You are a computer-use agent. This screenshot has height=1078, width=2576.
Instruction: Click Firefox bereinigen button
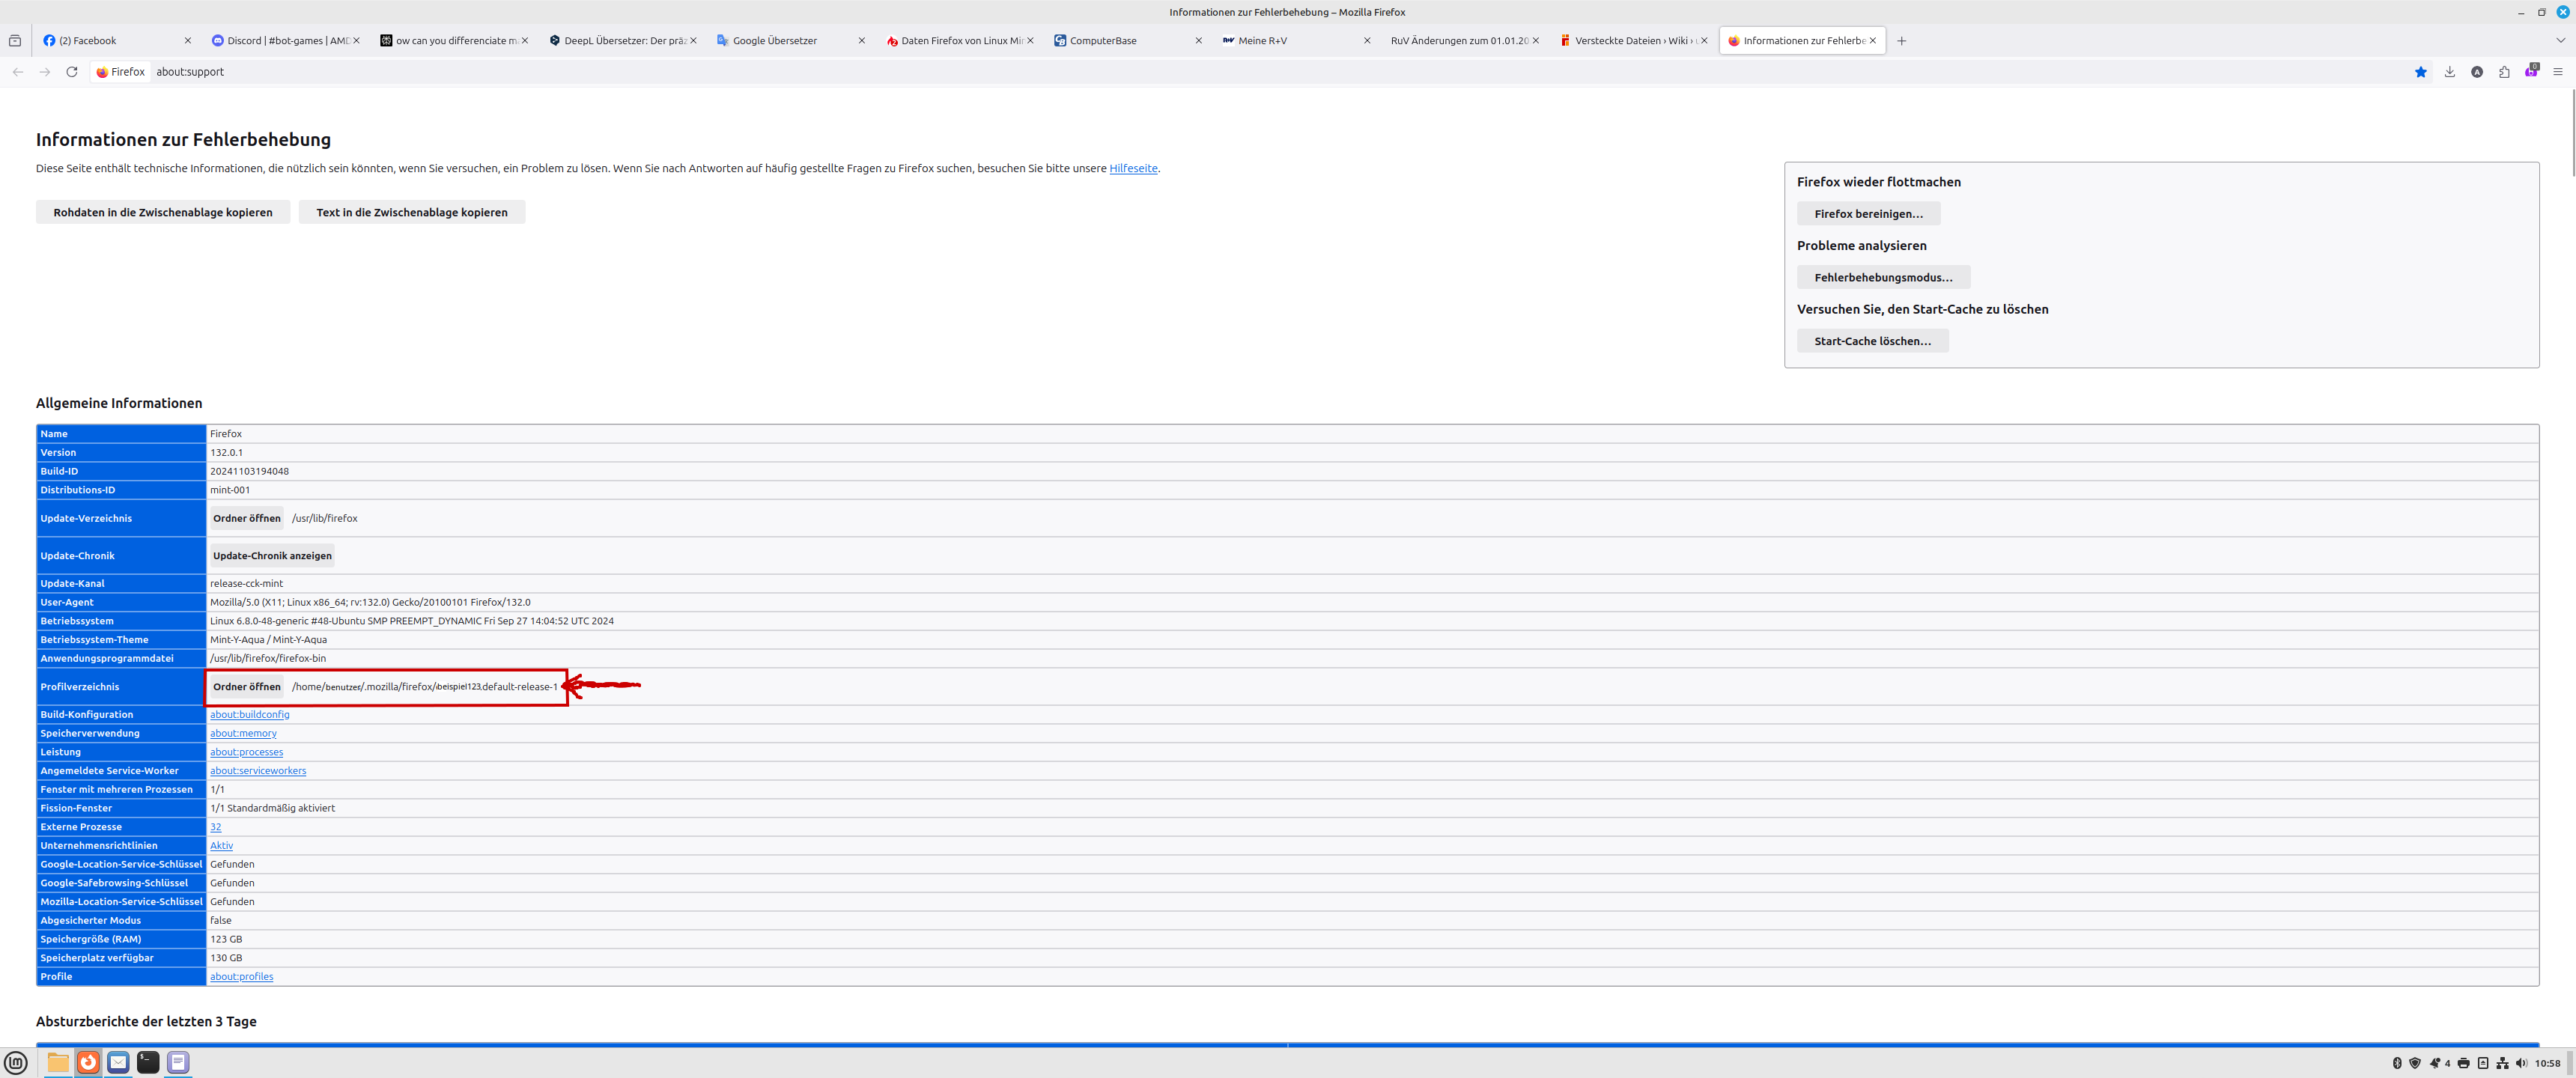(1867, 214)
